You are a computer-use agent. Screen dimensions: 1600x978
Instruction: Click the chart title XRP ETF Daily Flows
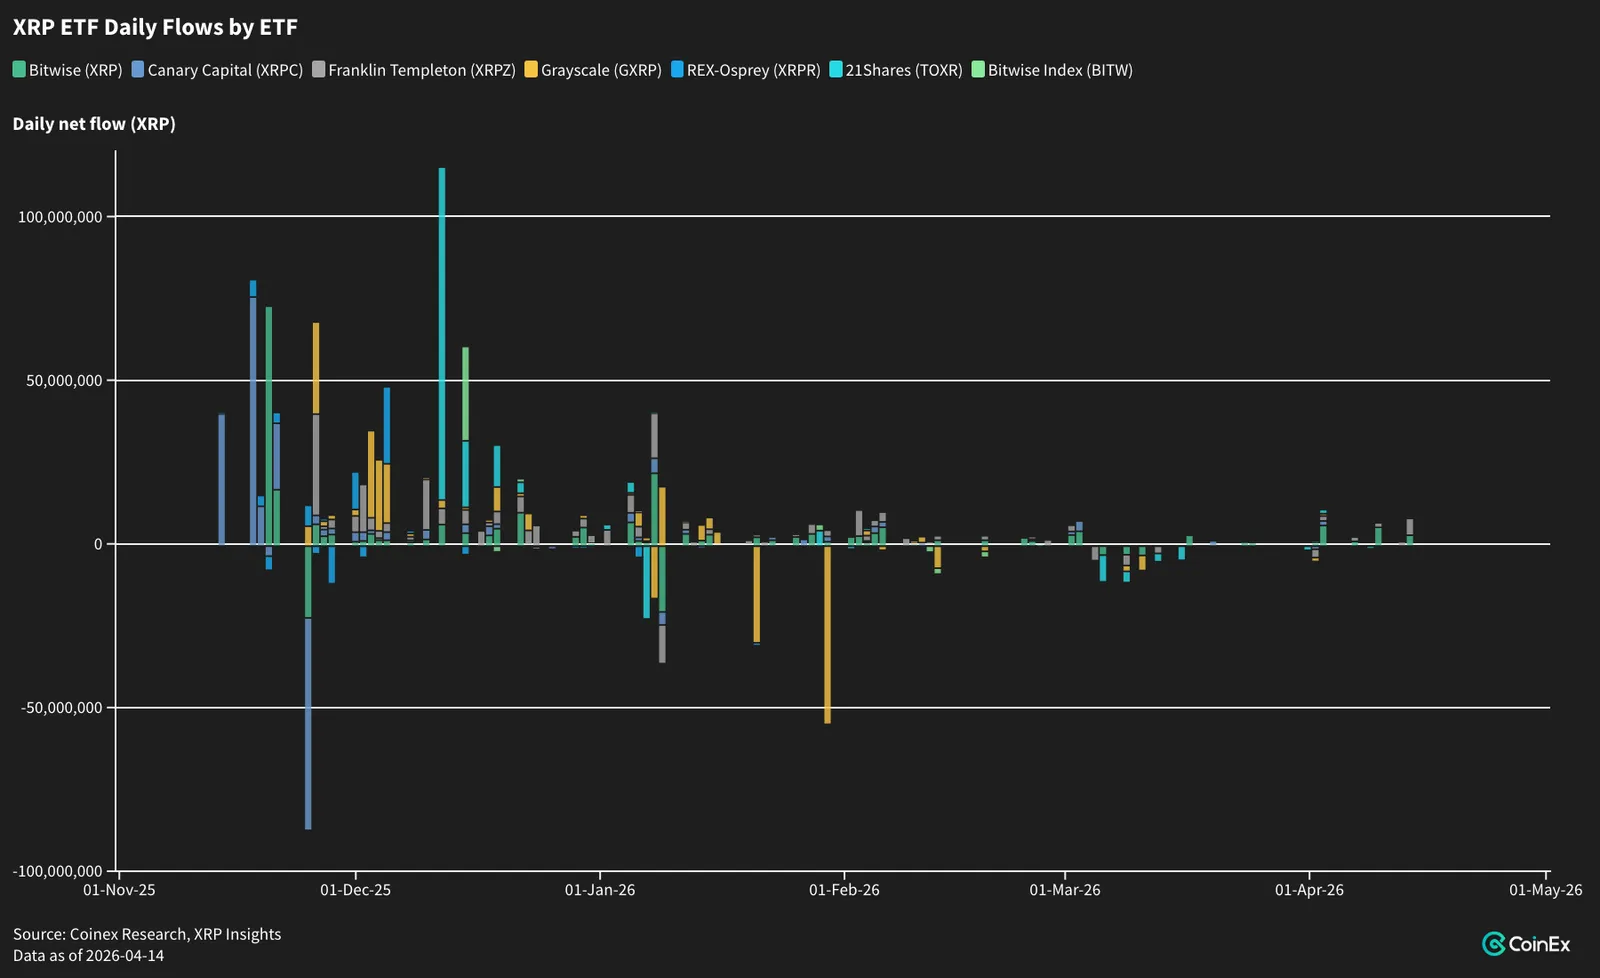tap(155, 27)
